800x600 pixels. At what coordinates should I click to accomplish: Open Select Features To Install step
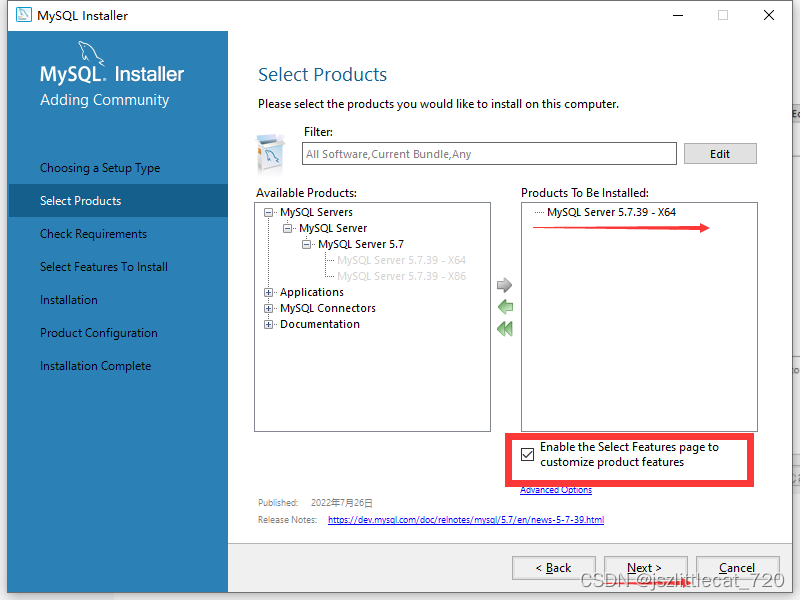(104, 267)
